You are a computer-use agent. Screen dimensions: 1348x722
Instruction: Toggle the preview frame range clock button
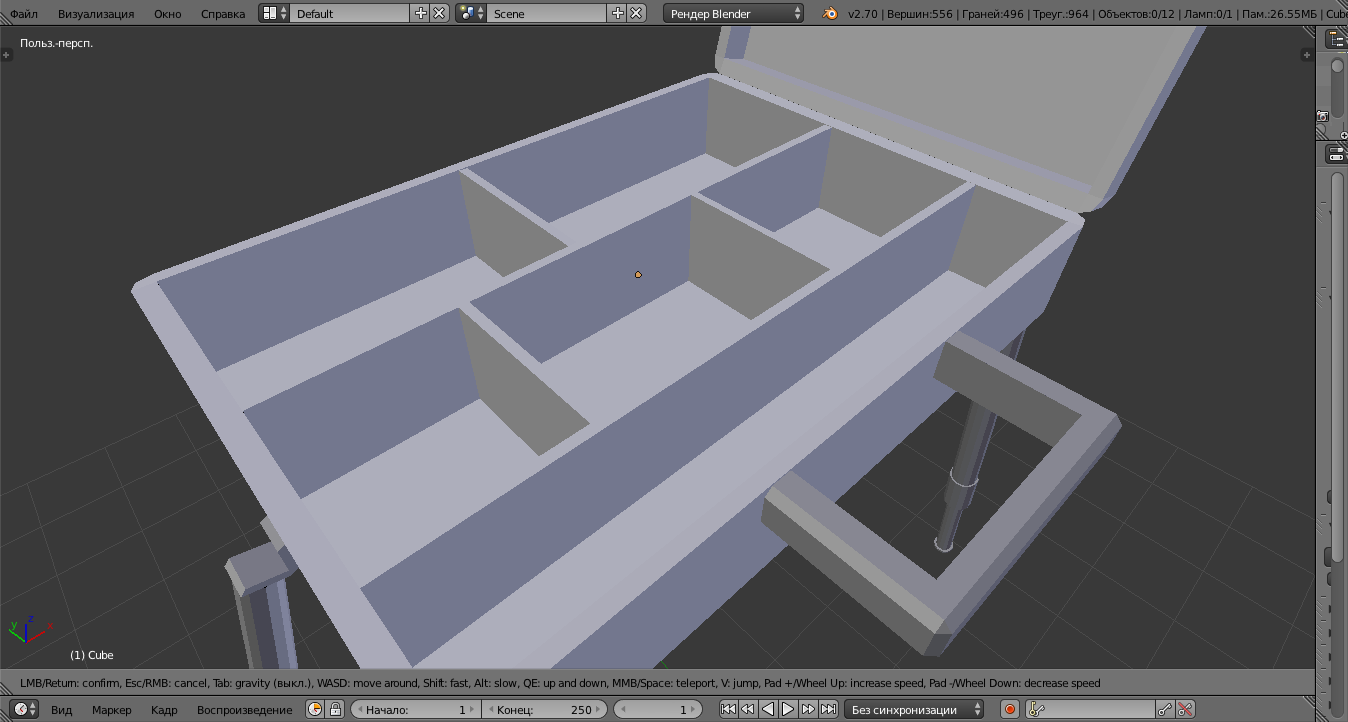(315, 709)
